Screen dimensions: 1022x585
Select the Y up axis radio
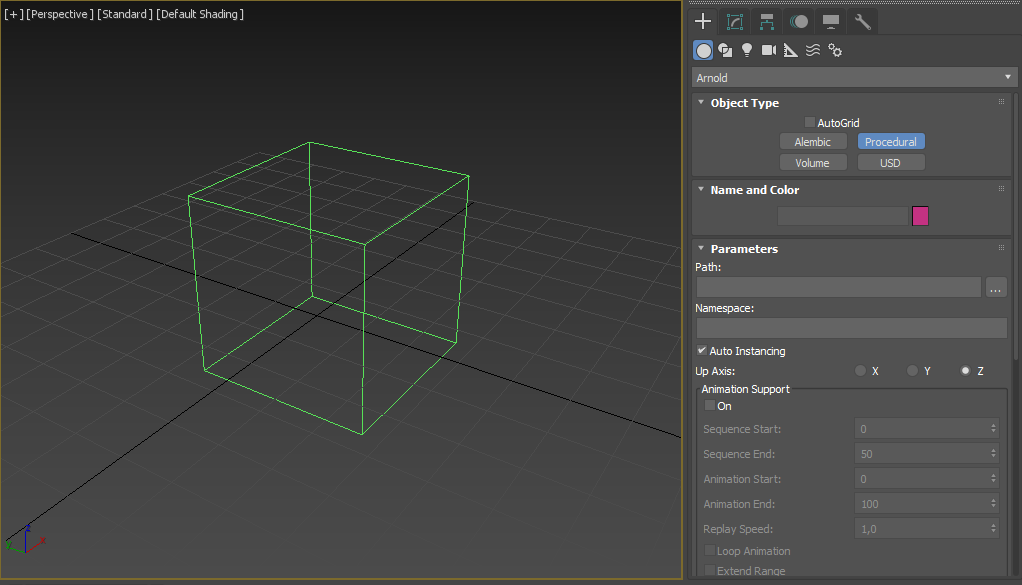click(912, 371)
